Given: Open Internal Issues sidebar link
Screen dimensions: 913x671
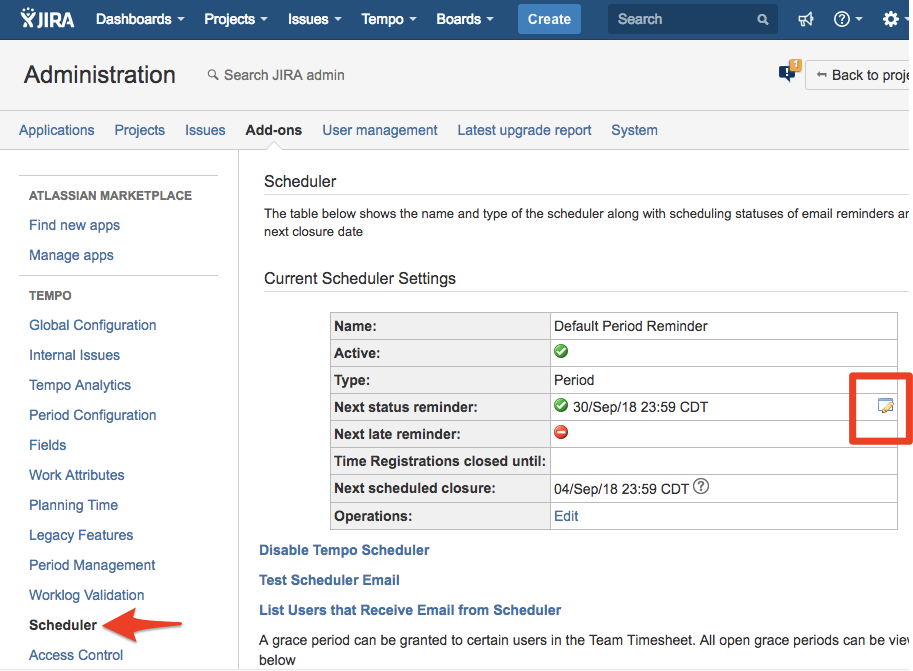Looking at the screenshot, I should coord(75,355).
